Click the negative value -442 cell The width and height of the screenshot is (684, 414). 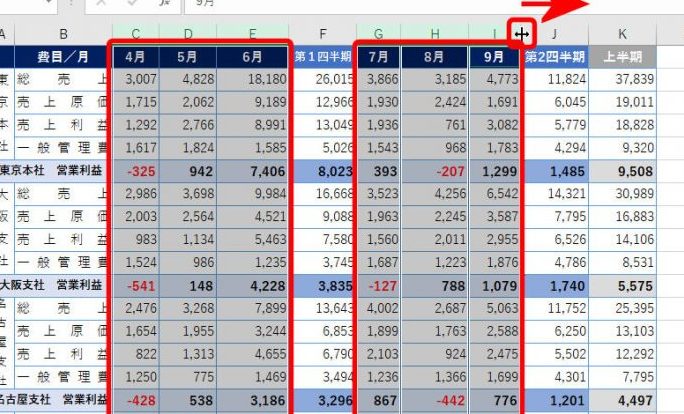point(434,400)
